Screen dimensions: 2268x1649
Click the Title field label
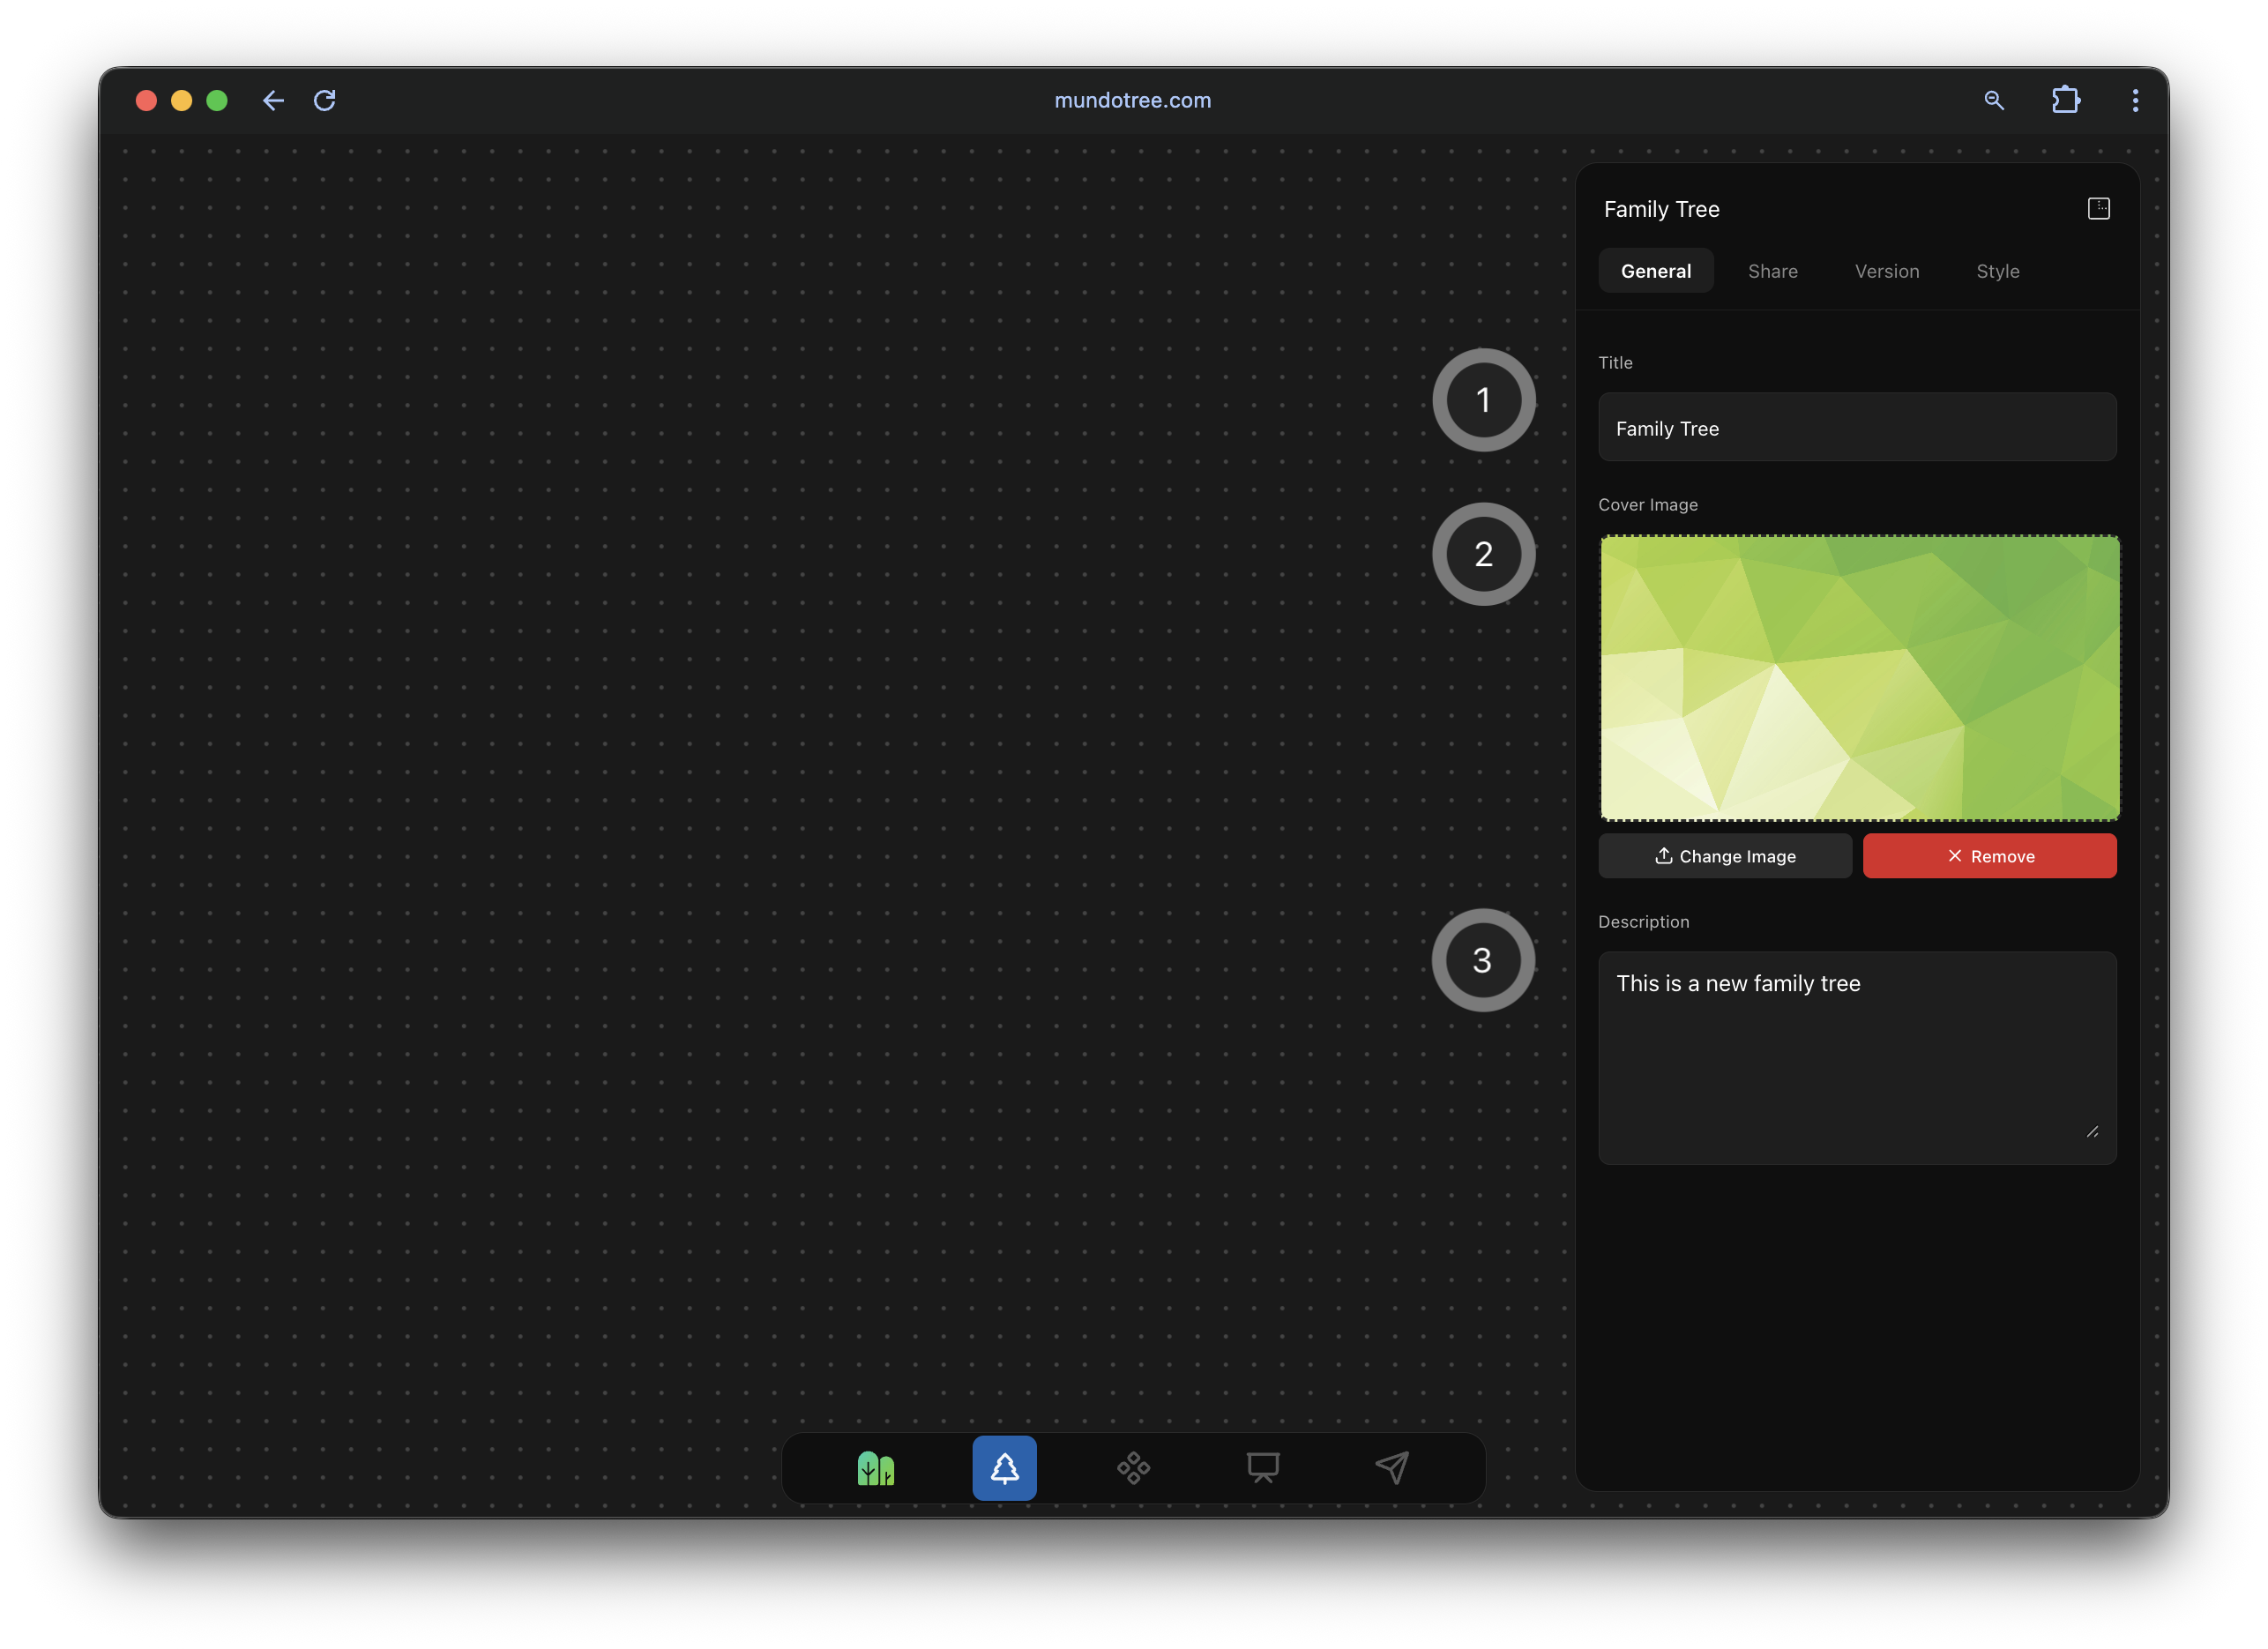pyautogui.click(x=1615, y=363)
